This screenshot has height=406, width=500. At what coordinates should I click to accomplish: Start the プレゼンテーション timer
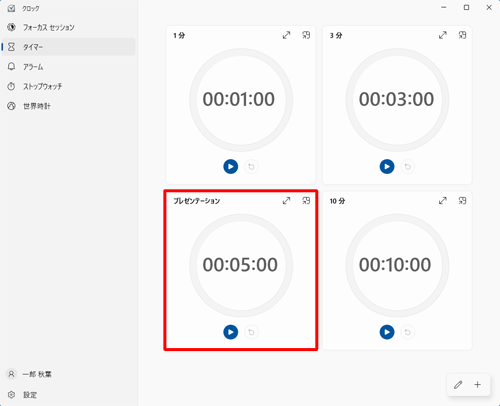[231, 332]
